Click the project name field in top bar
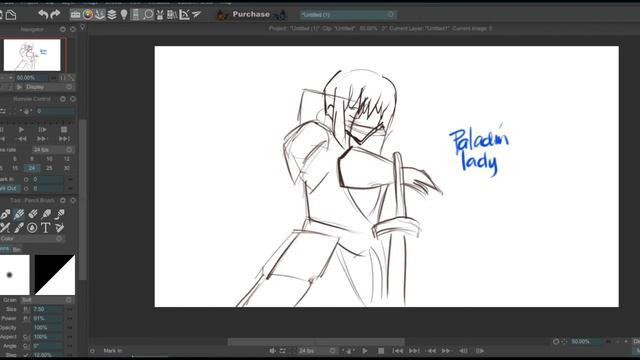Viewport: 640px width, 360px height. pyautogui.click(x=347, y=15)
